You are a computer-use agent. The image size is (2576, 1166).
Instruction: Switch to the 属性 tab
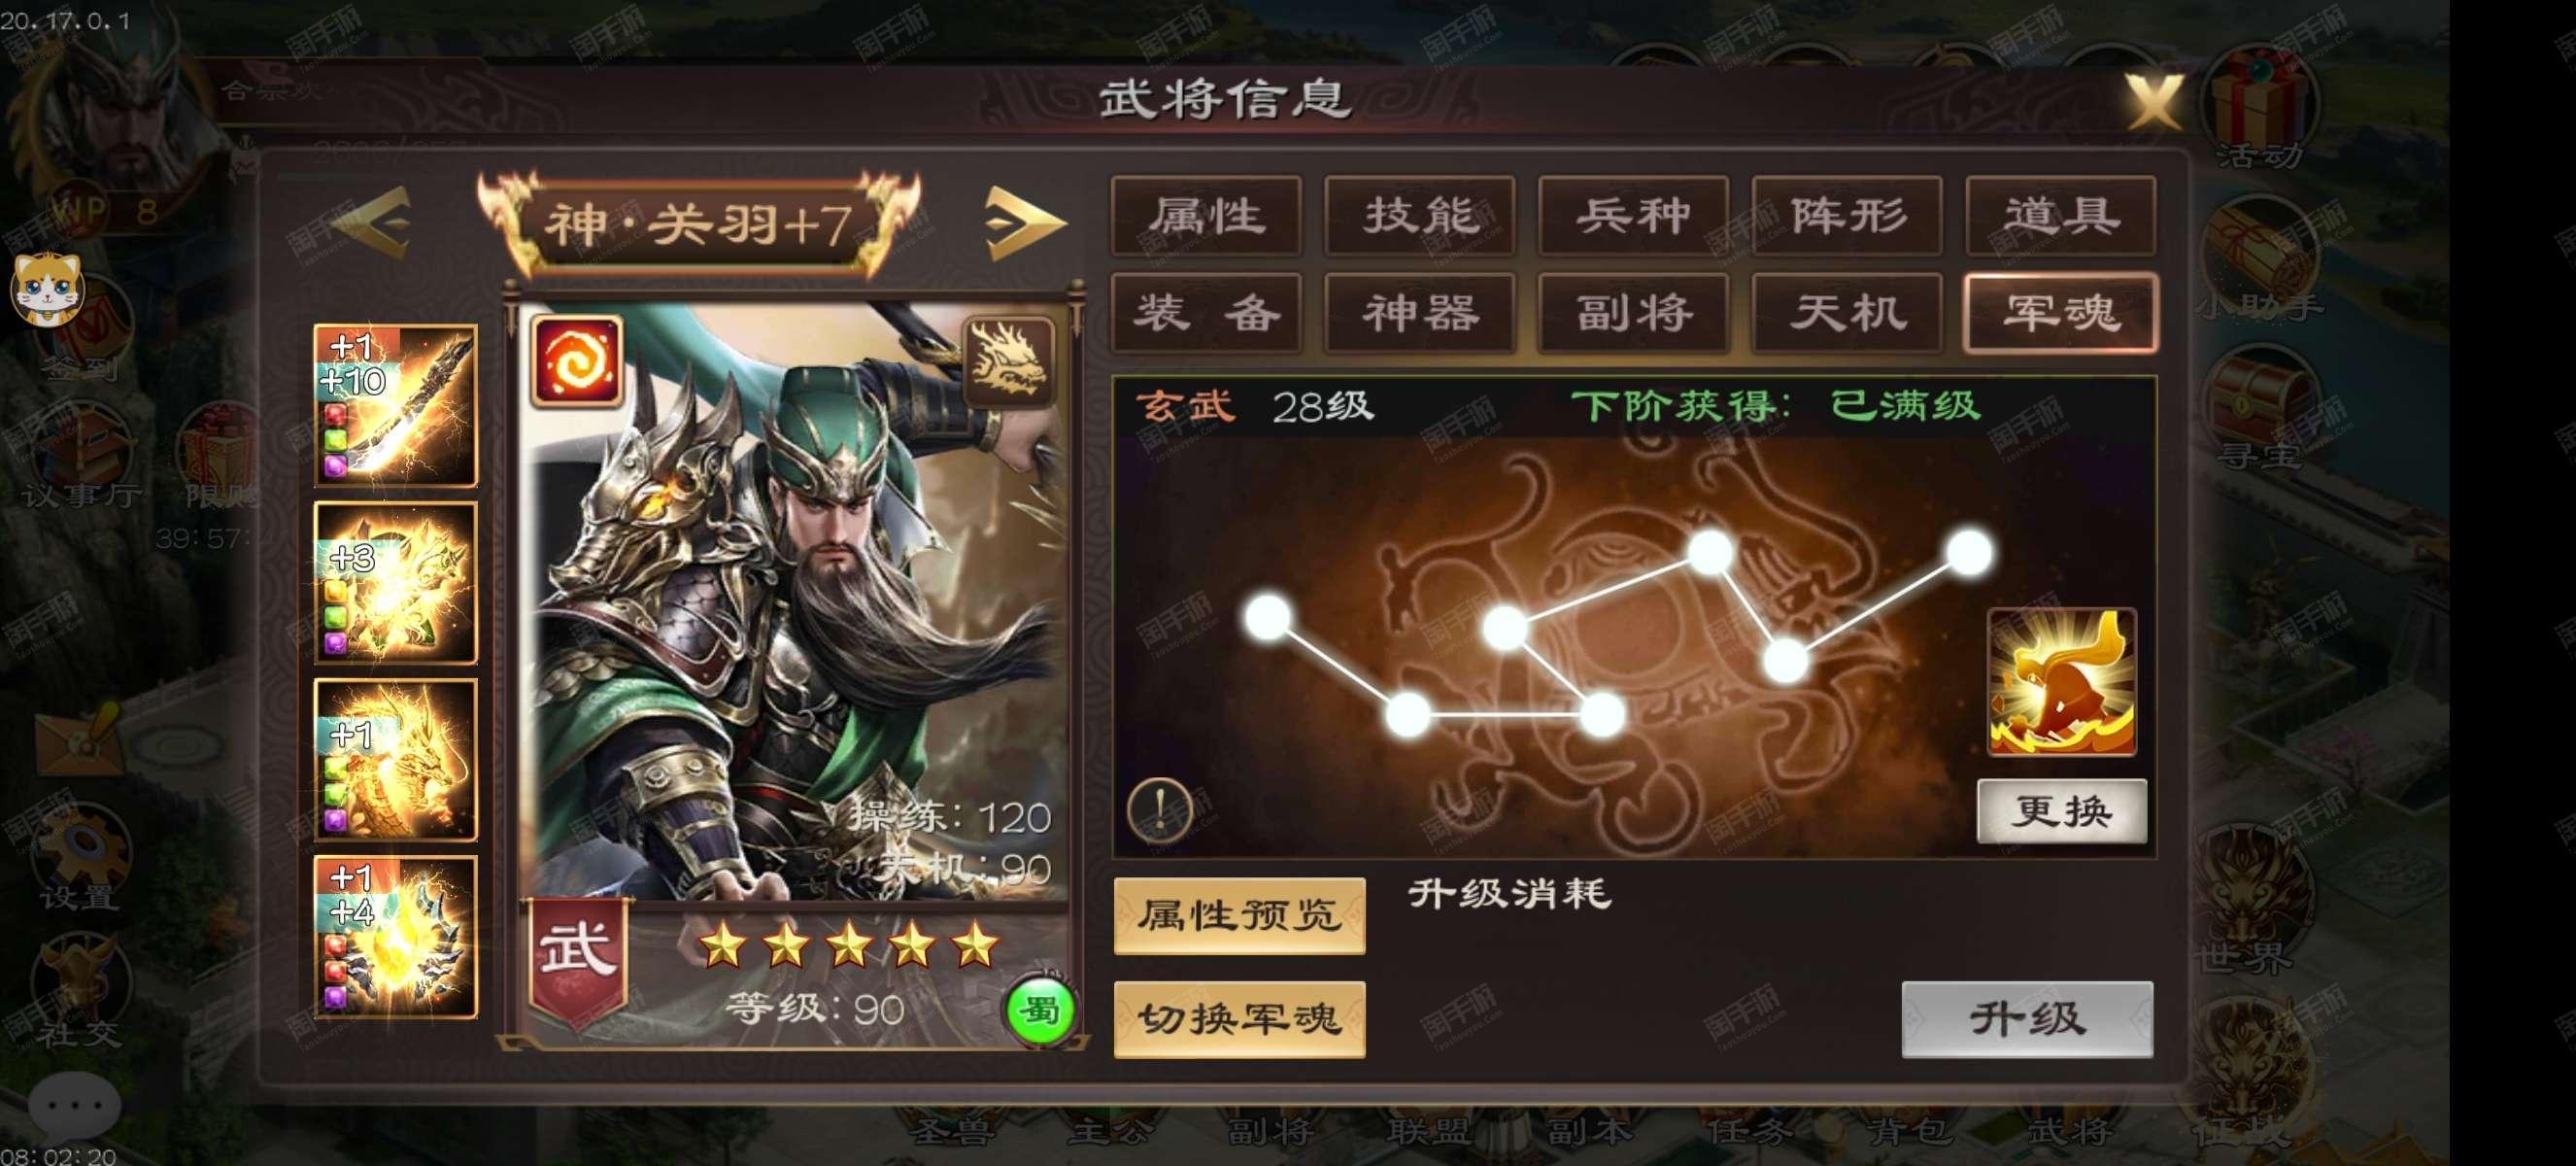point(1206,216)
